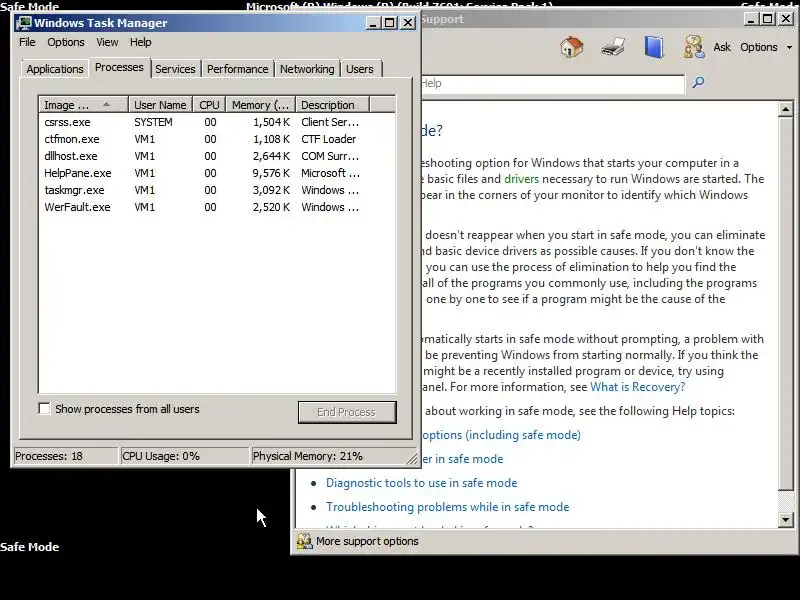This screenshot has height=600, width=800.
Task: Click the 9,576 K memory value
Action: (271, 173)
